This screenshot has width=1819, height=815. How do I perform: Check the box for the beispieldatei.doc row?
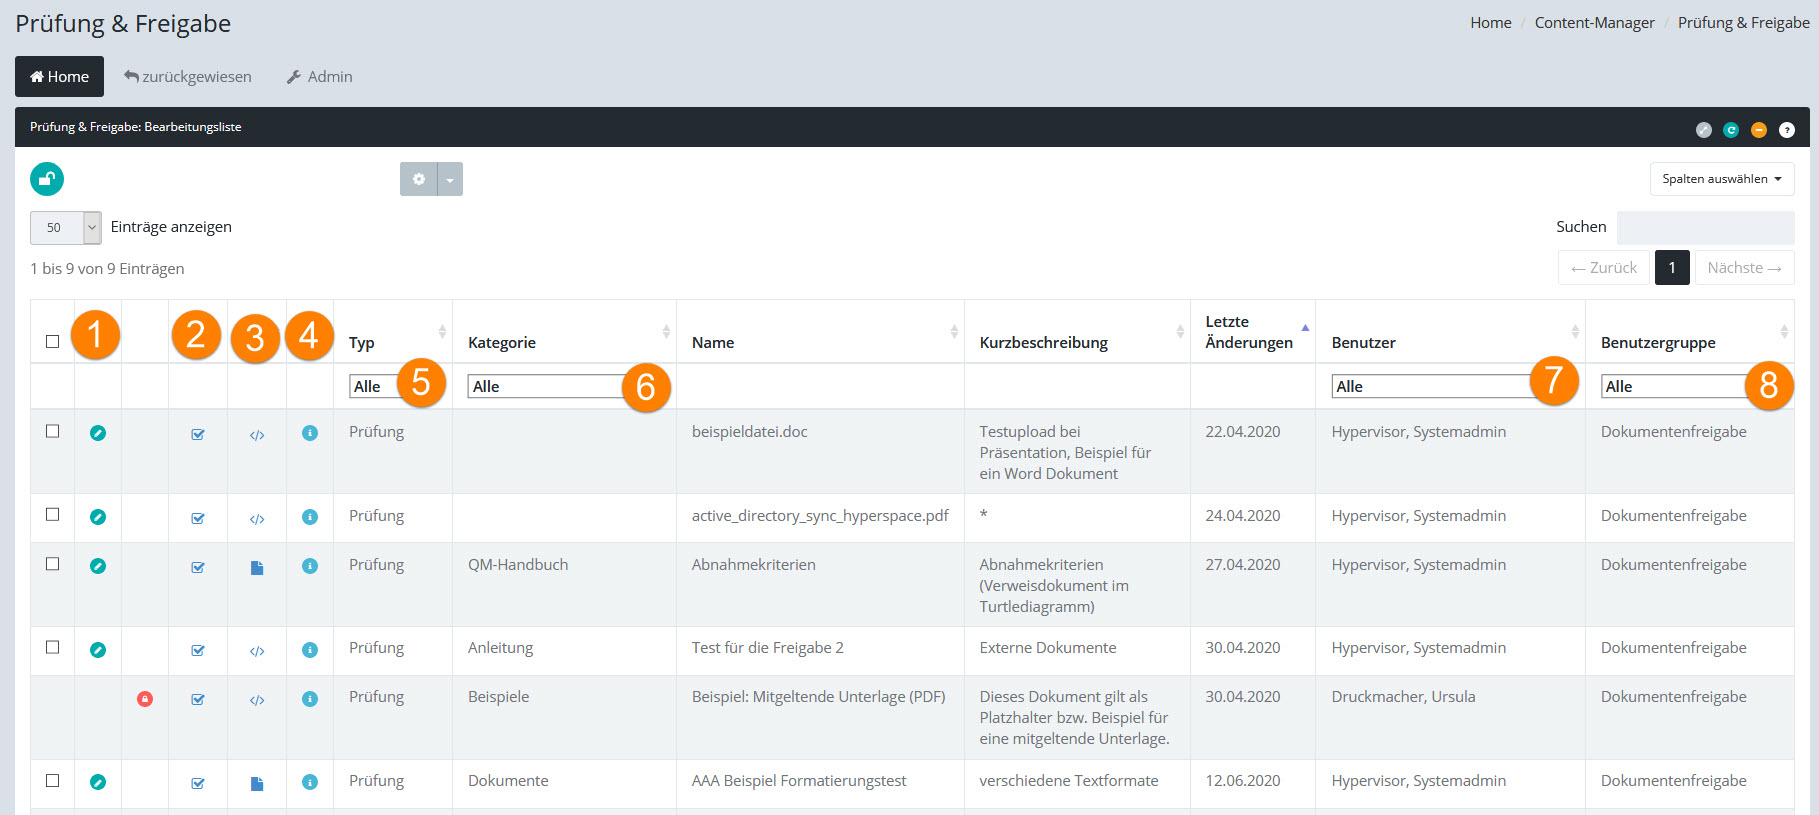[53, 432]
